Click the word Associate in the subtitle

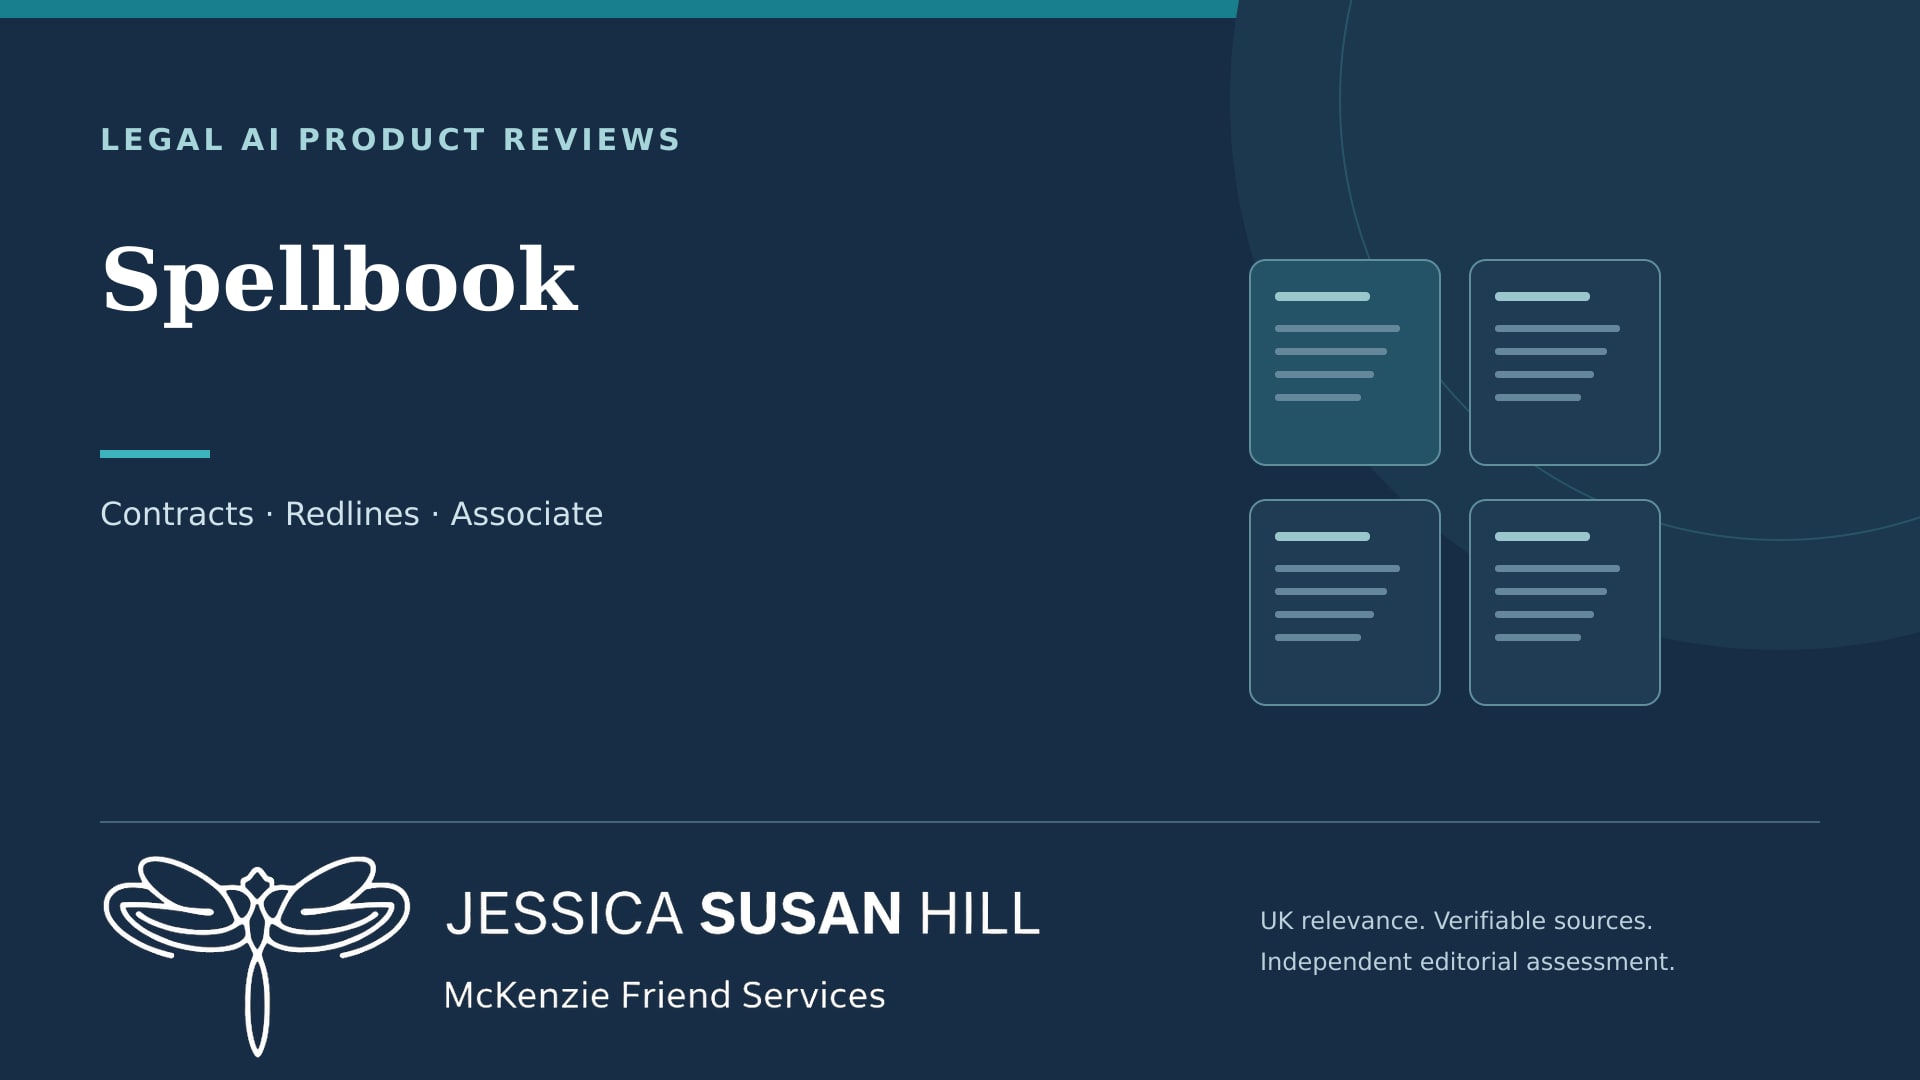coord(527,514)
